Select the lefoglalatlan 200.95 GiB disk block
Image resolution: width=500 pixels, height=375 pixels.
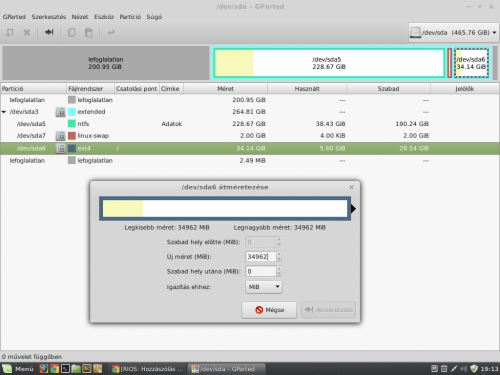point(106,63)
